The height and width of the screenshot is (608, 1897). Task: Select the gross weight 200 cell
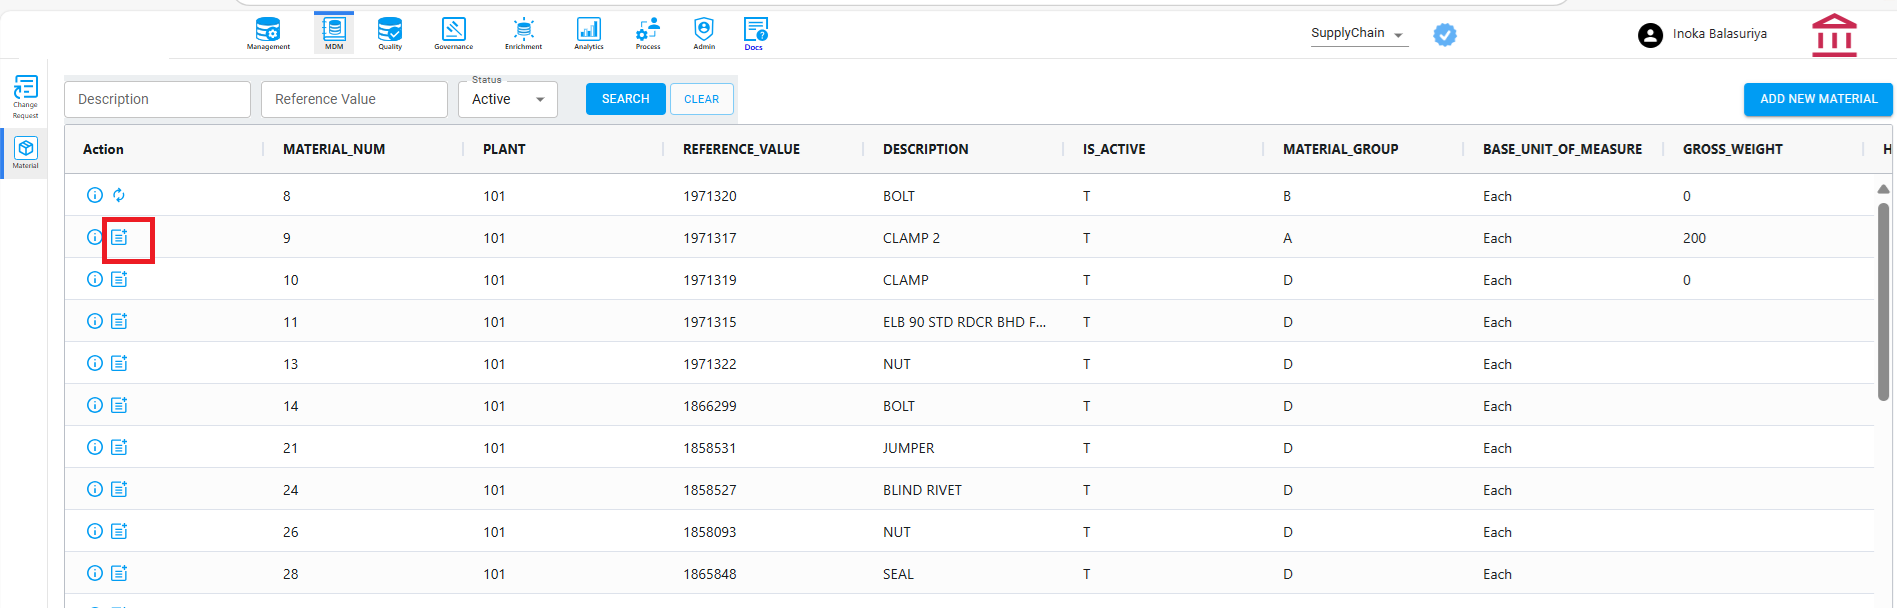(1694, 238)
